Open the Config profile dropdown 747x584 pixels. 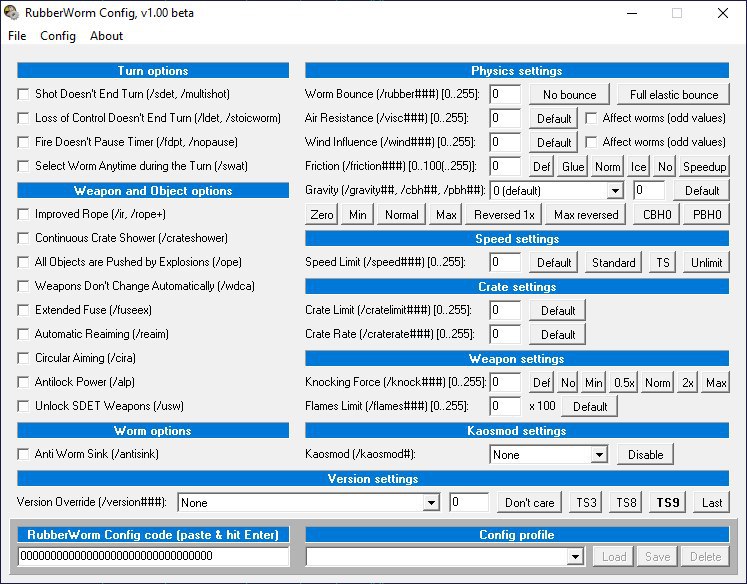pos(575,556)
